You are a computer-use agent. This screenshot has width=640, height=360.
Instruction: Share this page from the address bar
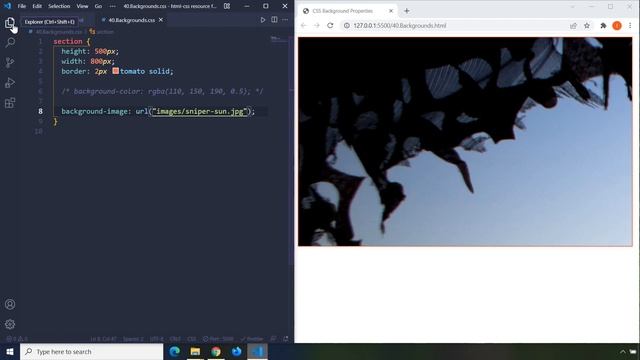coord(573,25)
